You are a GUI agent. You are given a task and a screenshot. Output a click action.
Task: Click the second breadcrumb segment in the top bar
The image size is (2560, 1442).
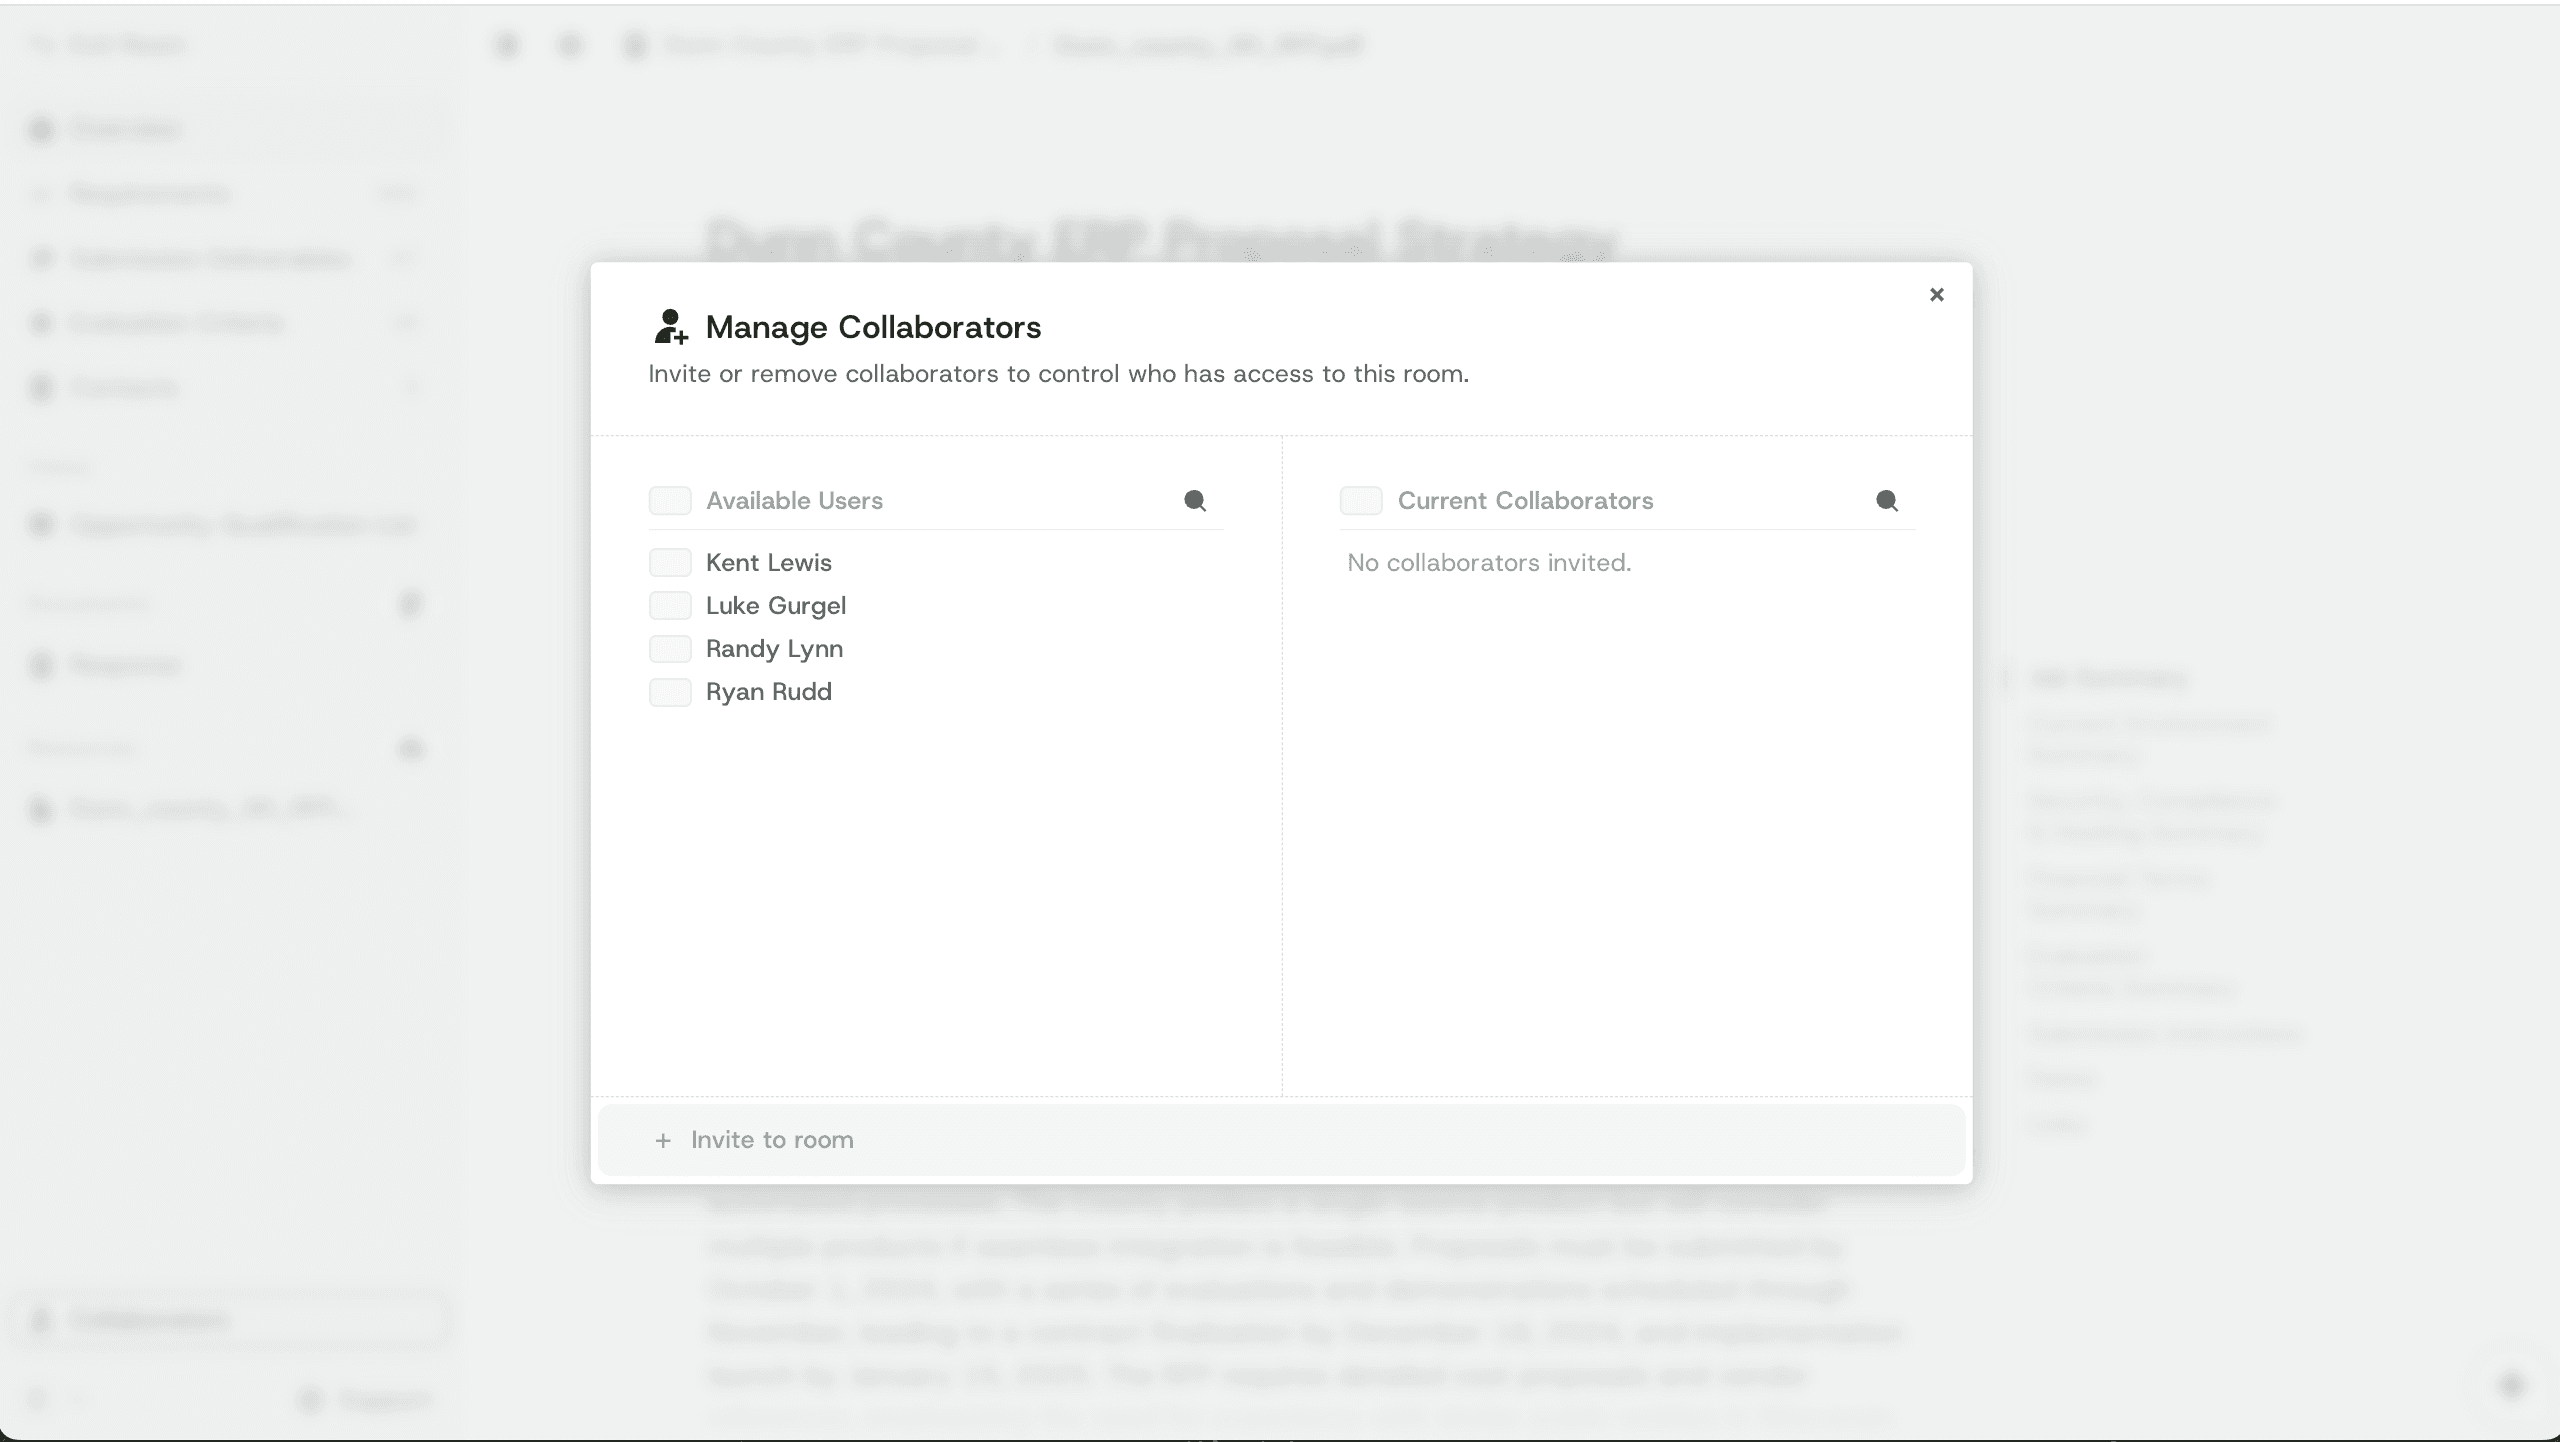(1205, 45)
